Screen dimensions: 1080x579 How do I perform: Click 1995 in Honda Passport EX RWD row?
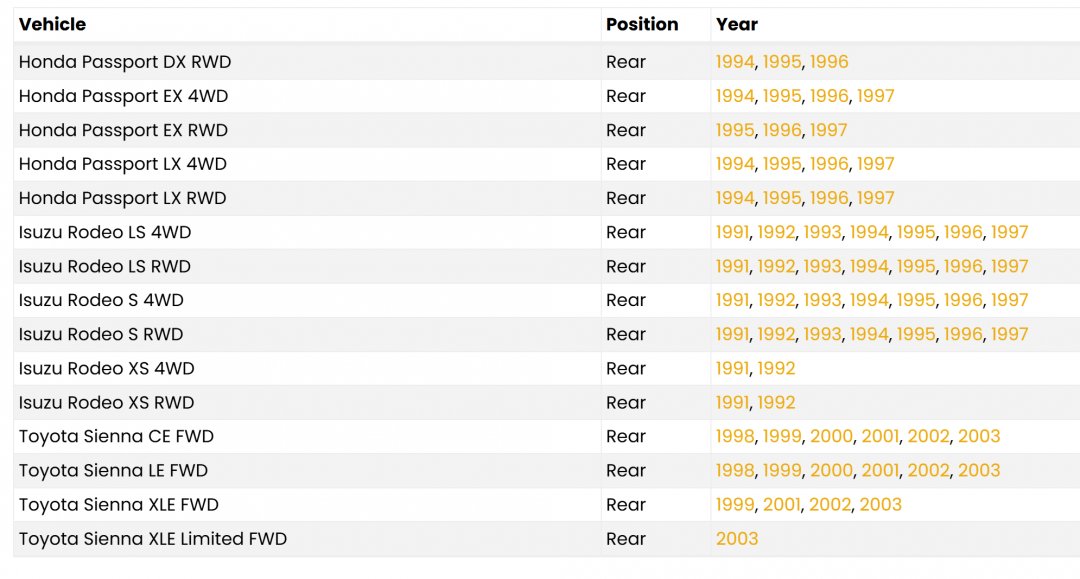[735, 130]
